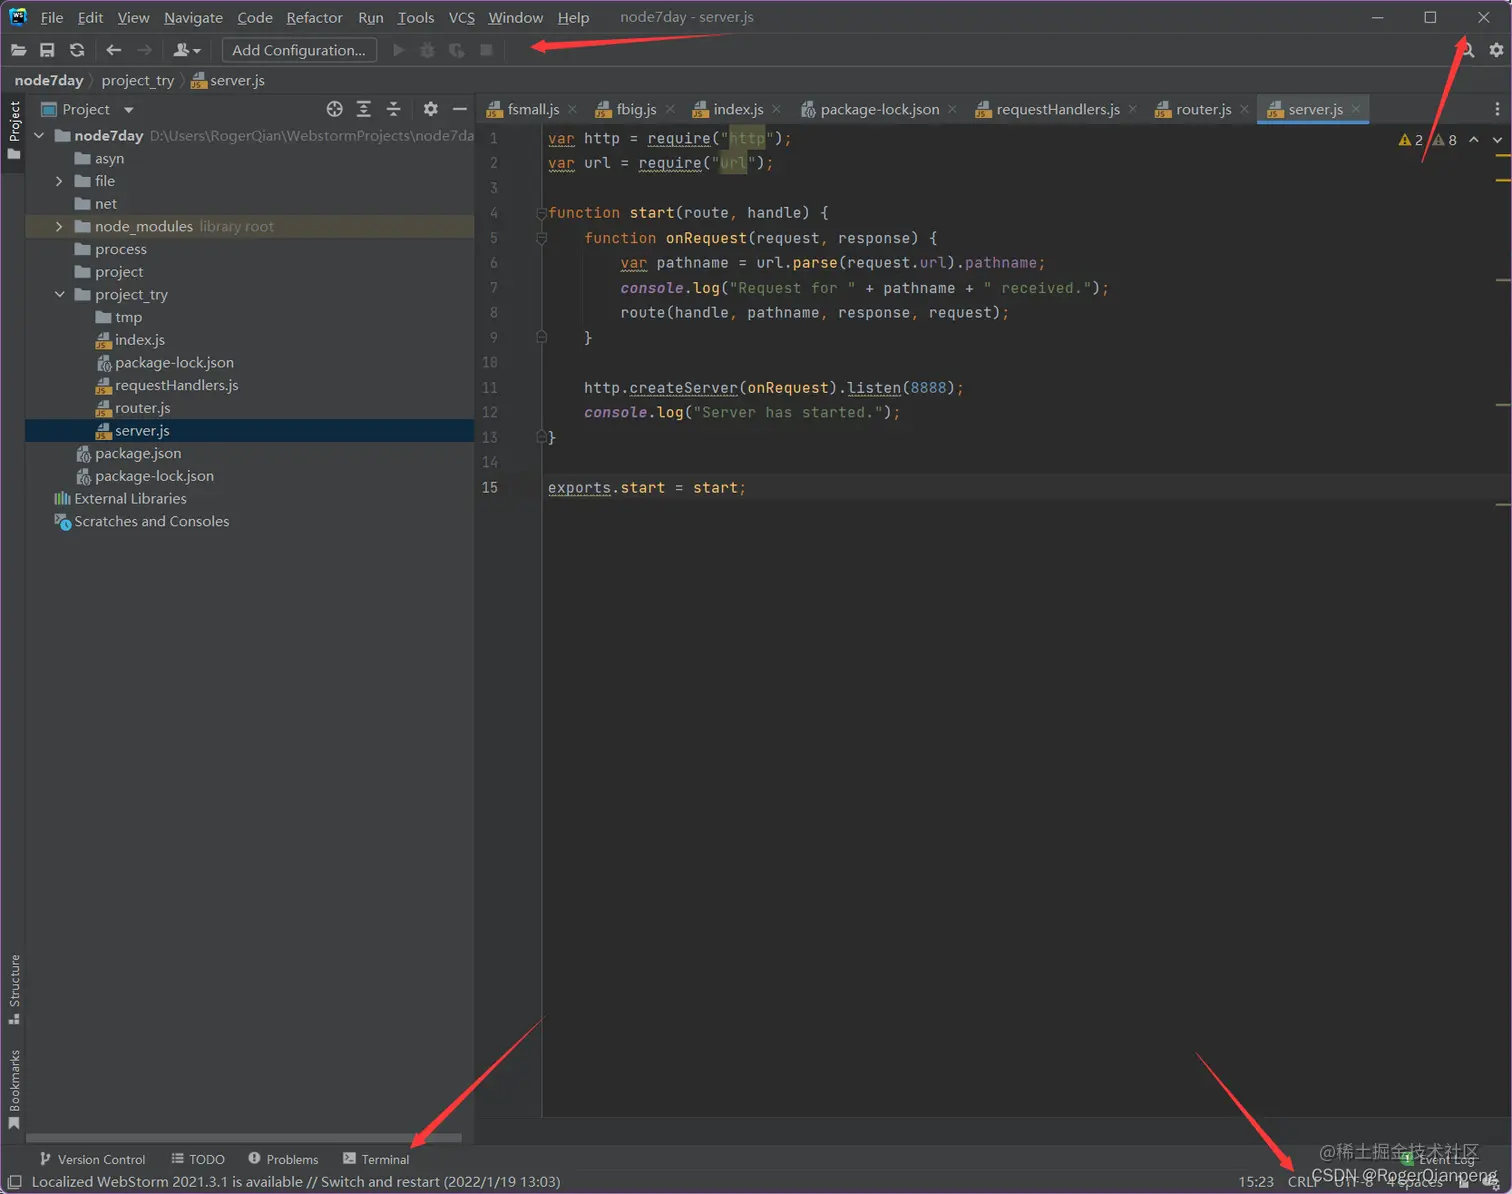Open router.js in project tree
The width and height of the screenshot is (1512, 1194).
(x=142, y=408)
